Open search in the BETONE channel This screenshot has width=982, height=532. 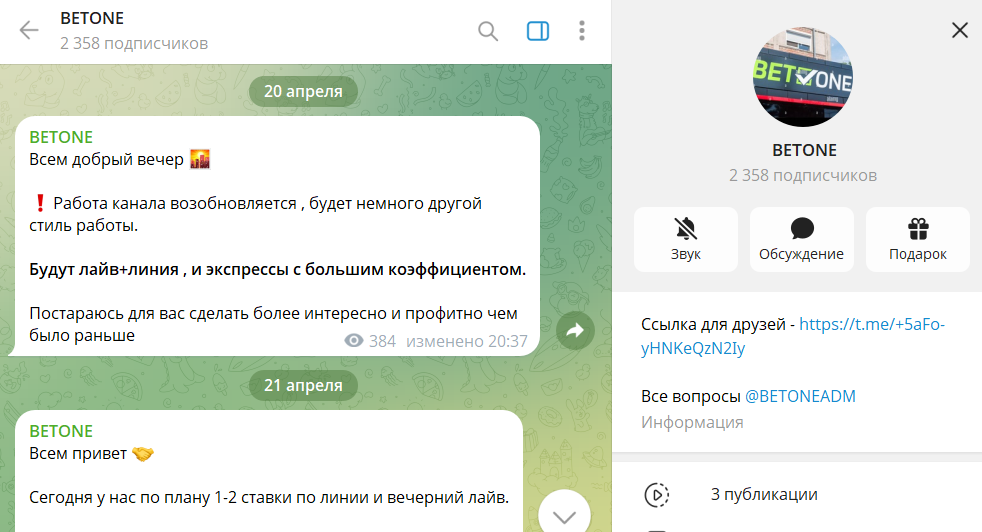488,31
